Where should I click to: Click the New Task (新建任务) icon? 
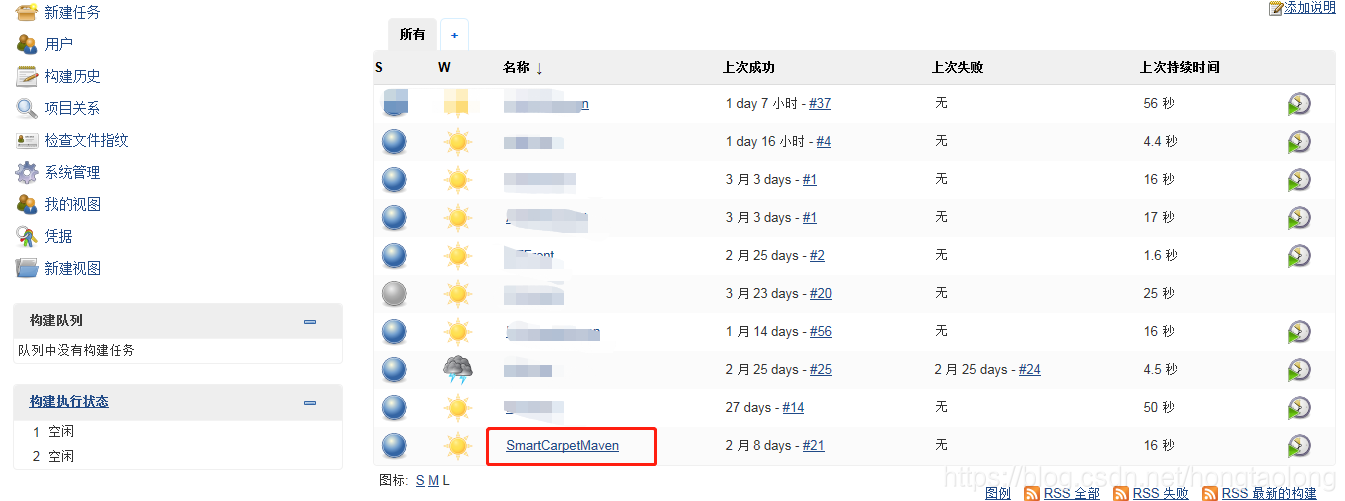tap(26, 12)
